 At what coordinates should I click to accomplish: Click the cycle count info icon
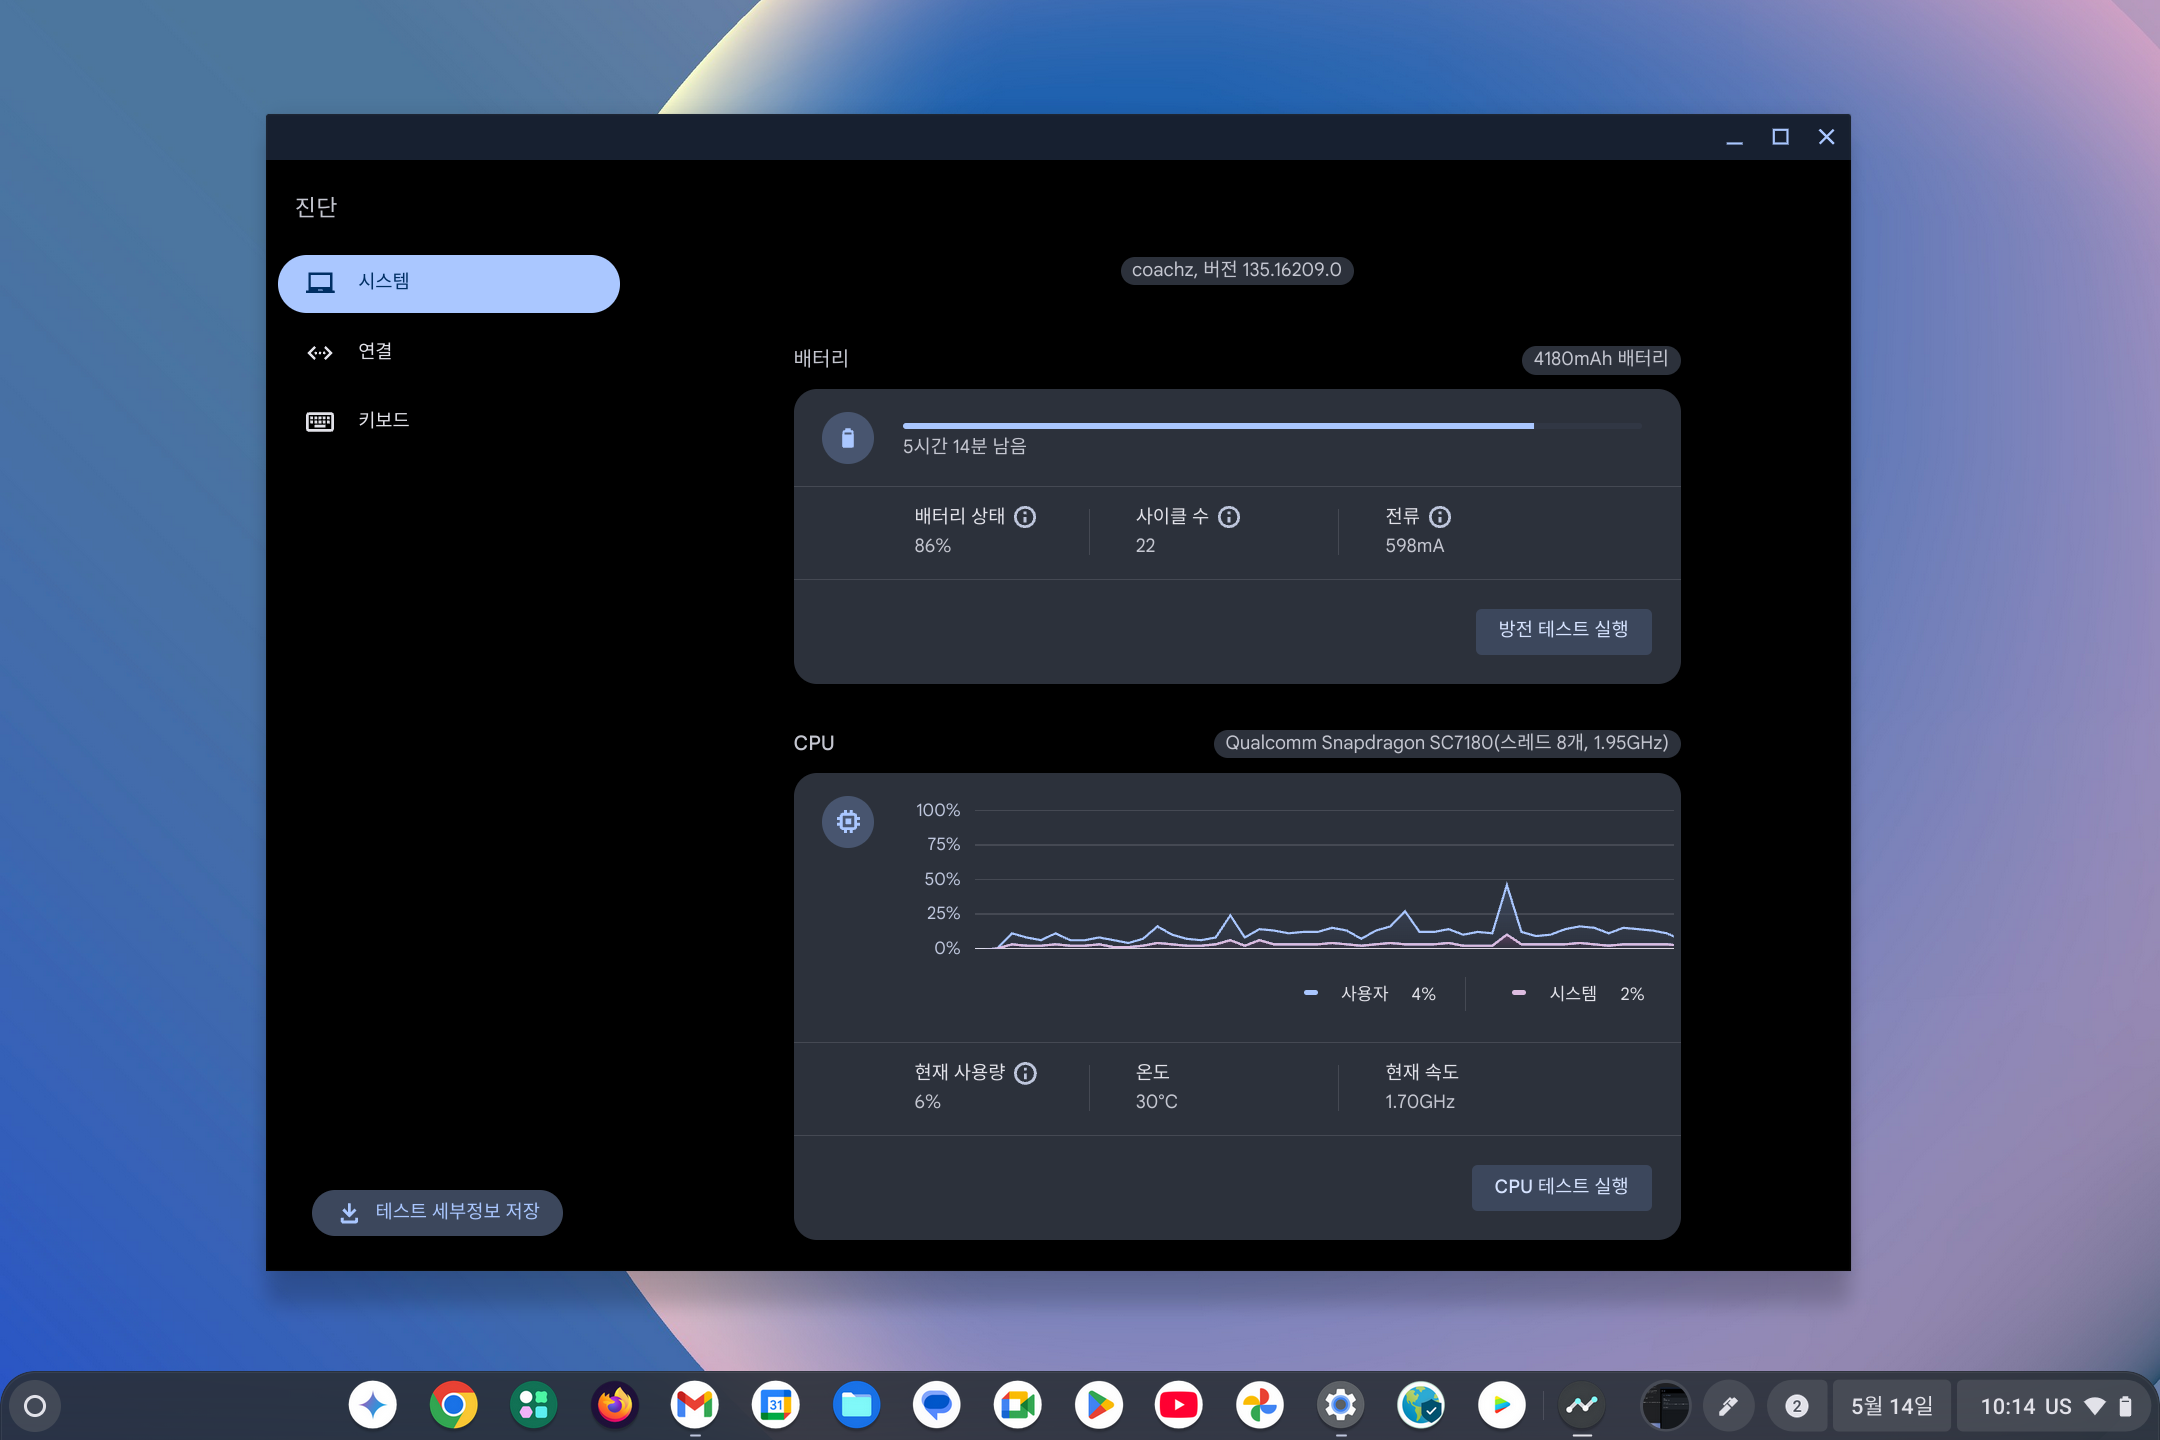[x=1229, y=517]
